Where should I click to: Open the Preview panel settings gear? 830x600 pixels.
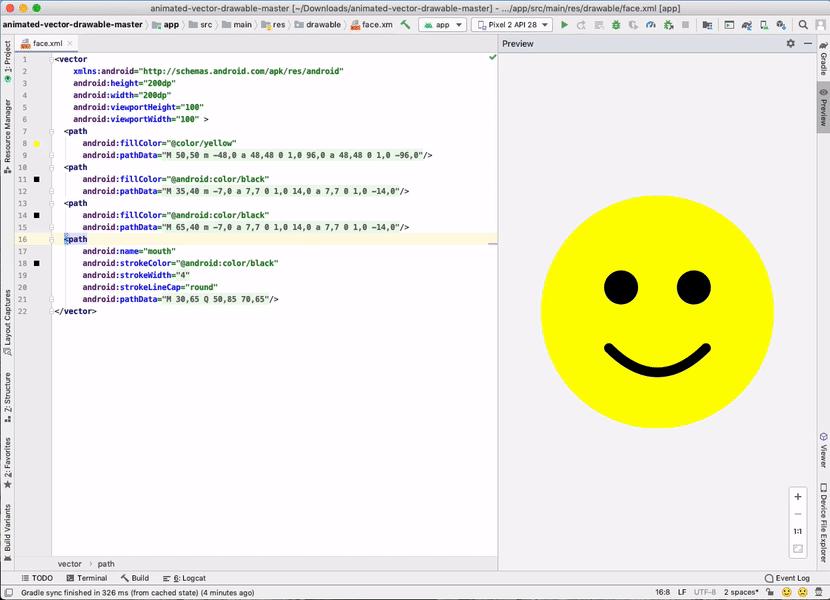click(x=790, y=44)
